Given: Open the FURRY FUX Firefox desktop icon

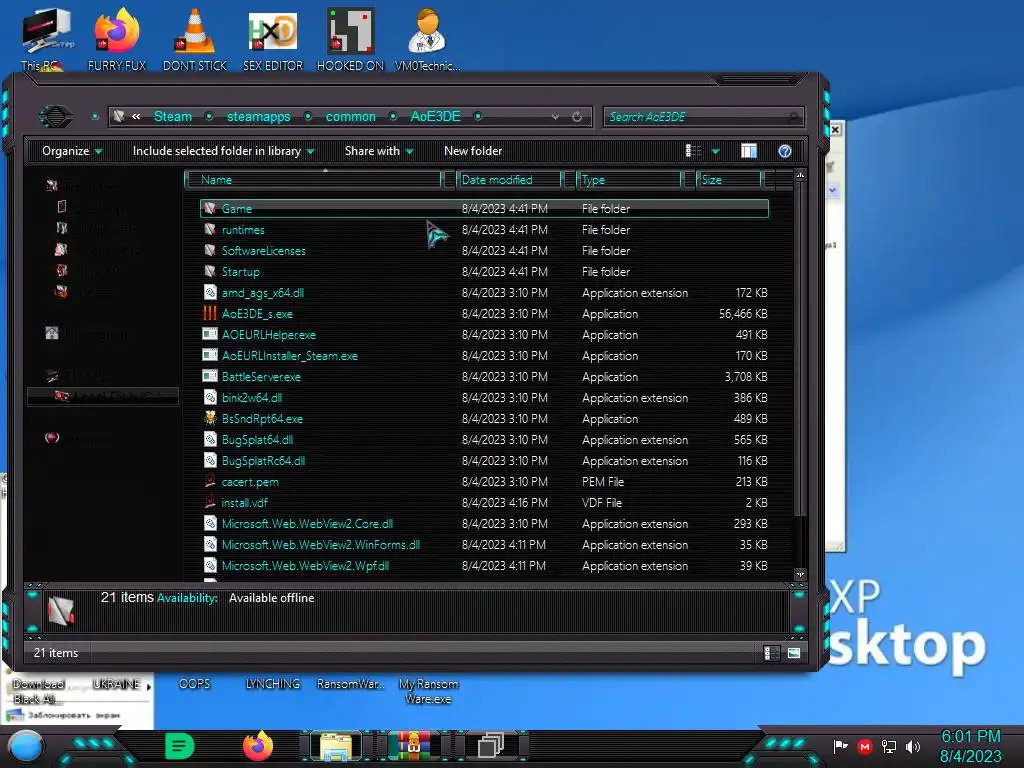Looking at the screenshot, I should pos(117,39).
